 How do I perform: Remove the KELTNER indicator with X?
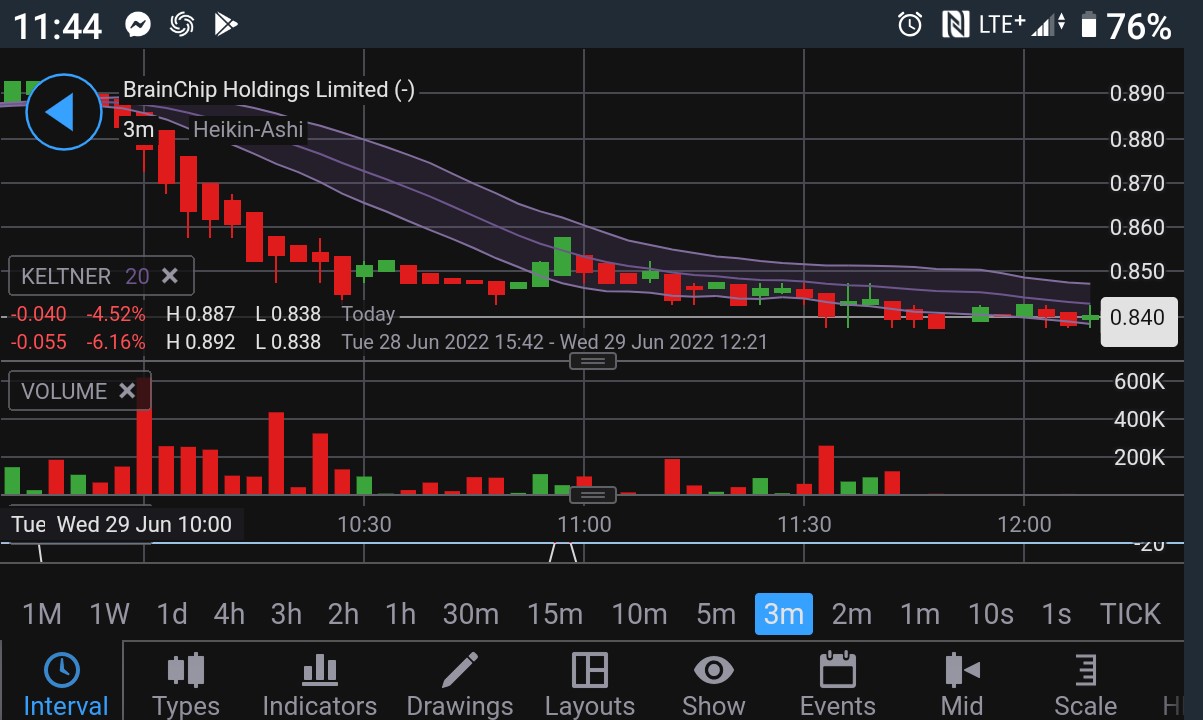tap(170, 276)
